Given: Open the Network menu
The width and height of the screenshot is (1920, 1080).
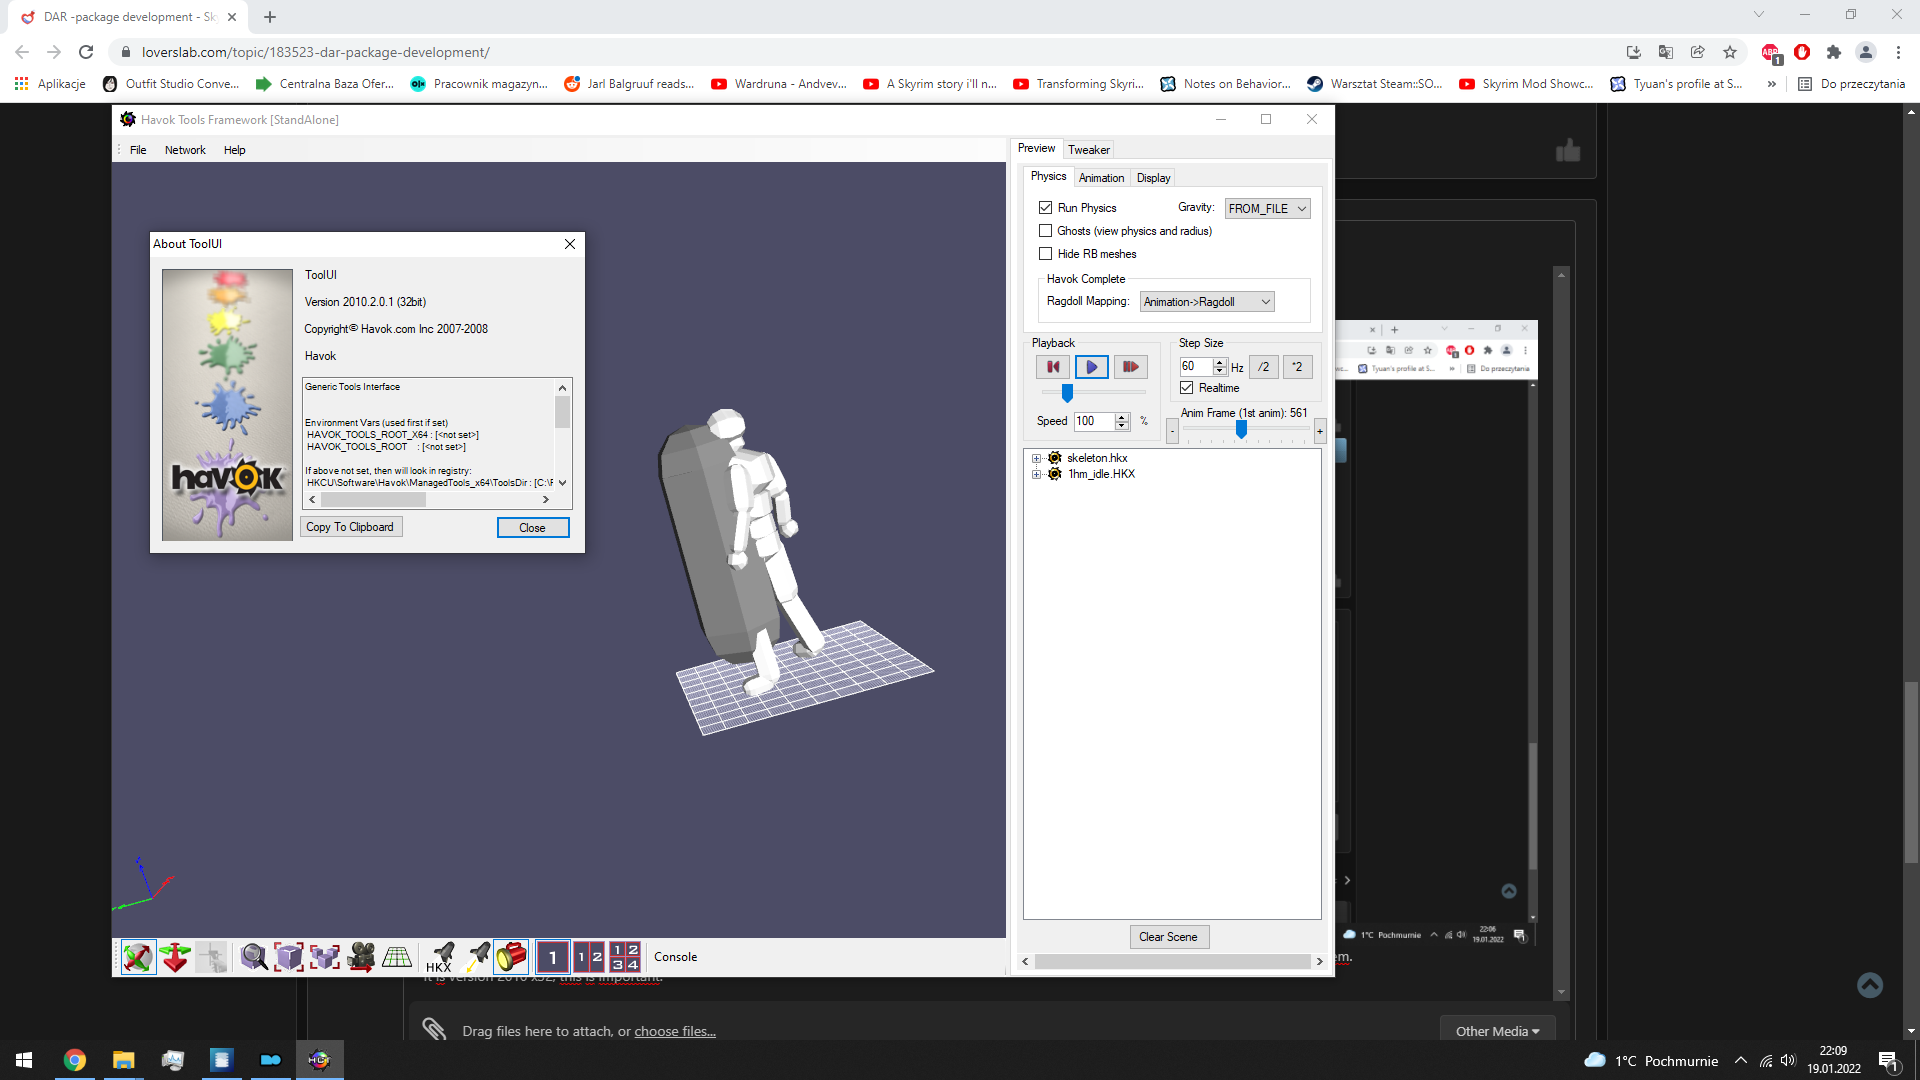Looking at the screenshot, I should 185,150.
